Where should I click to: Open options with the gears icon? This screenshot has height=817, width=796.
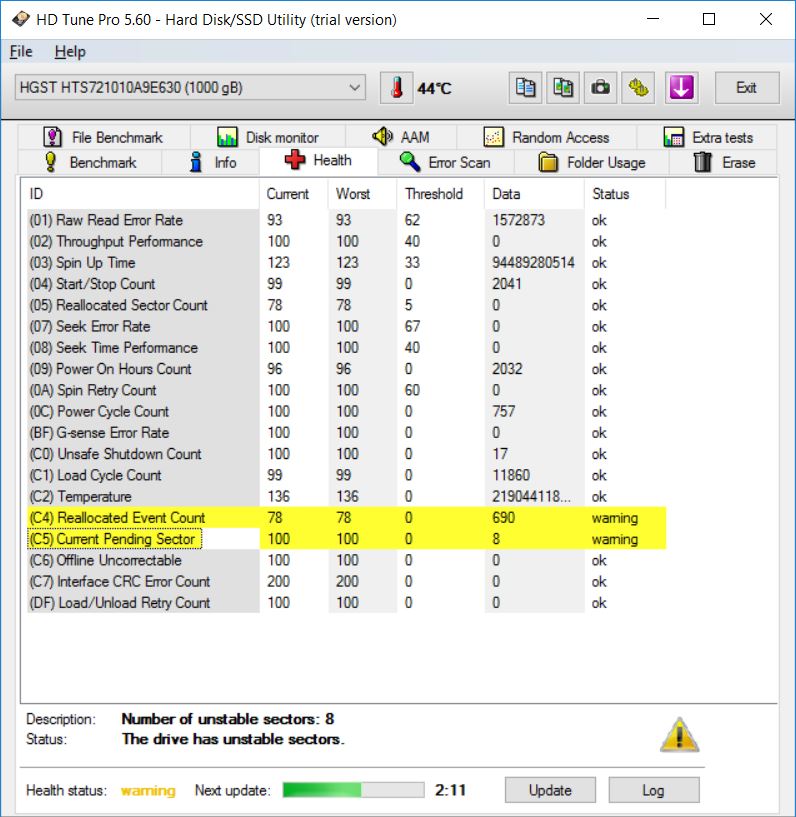click(x=639, y=88)
